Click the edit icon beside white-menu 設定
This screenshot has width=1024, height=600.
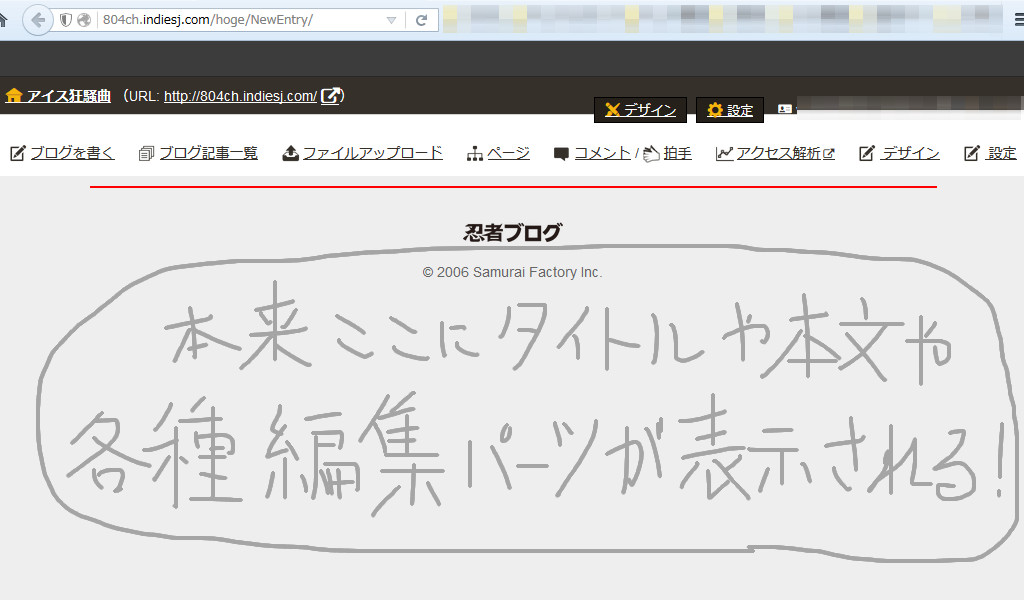972,153
